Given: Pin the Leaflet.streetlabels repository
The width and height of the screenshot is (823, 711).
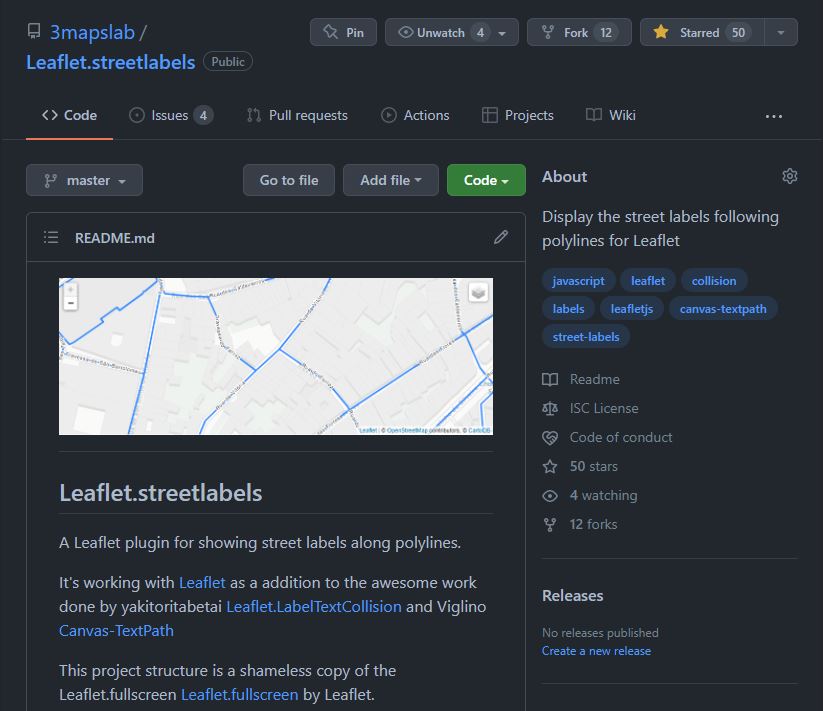Looking at the screenshot, I should [343, 31].
